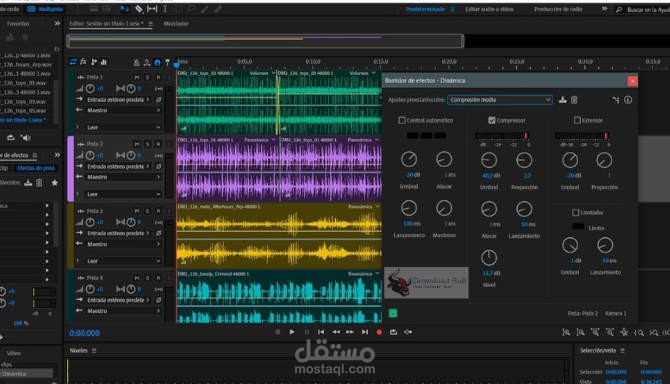
Task: Click the fx effects icon above tracks
Action: click(83, 62)
